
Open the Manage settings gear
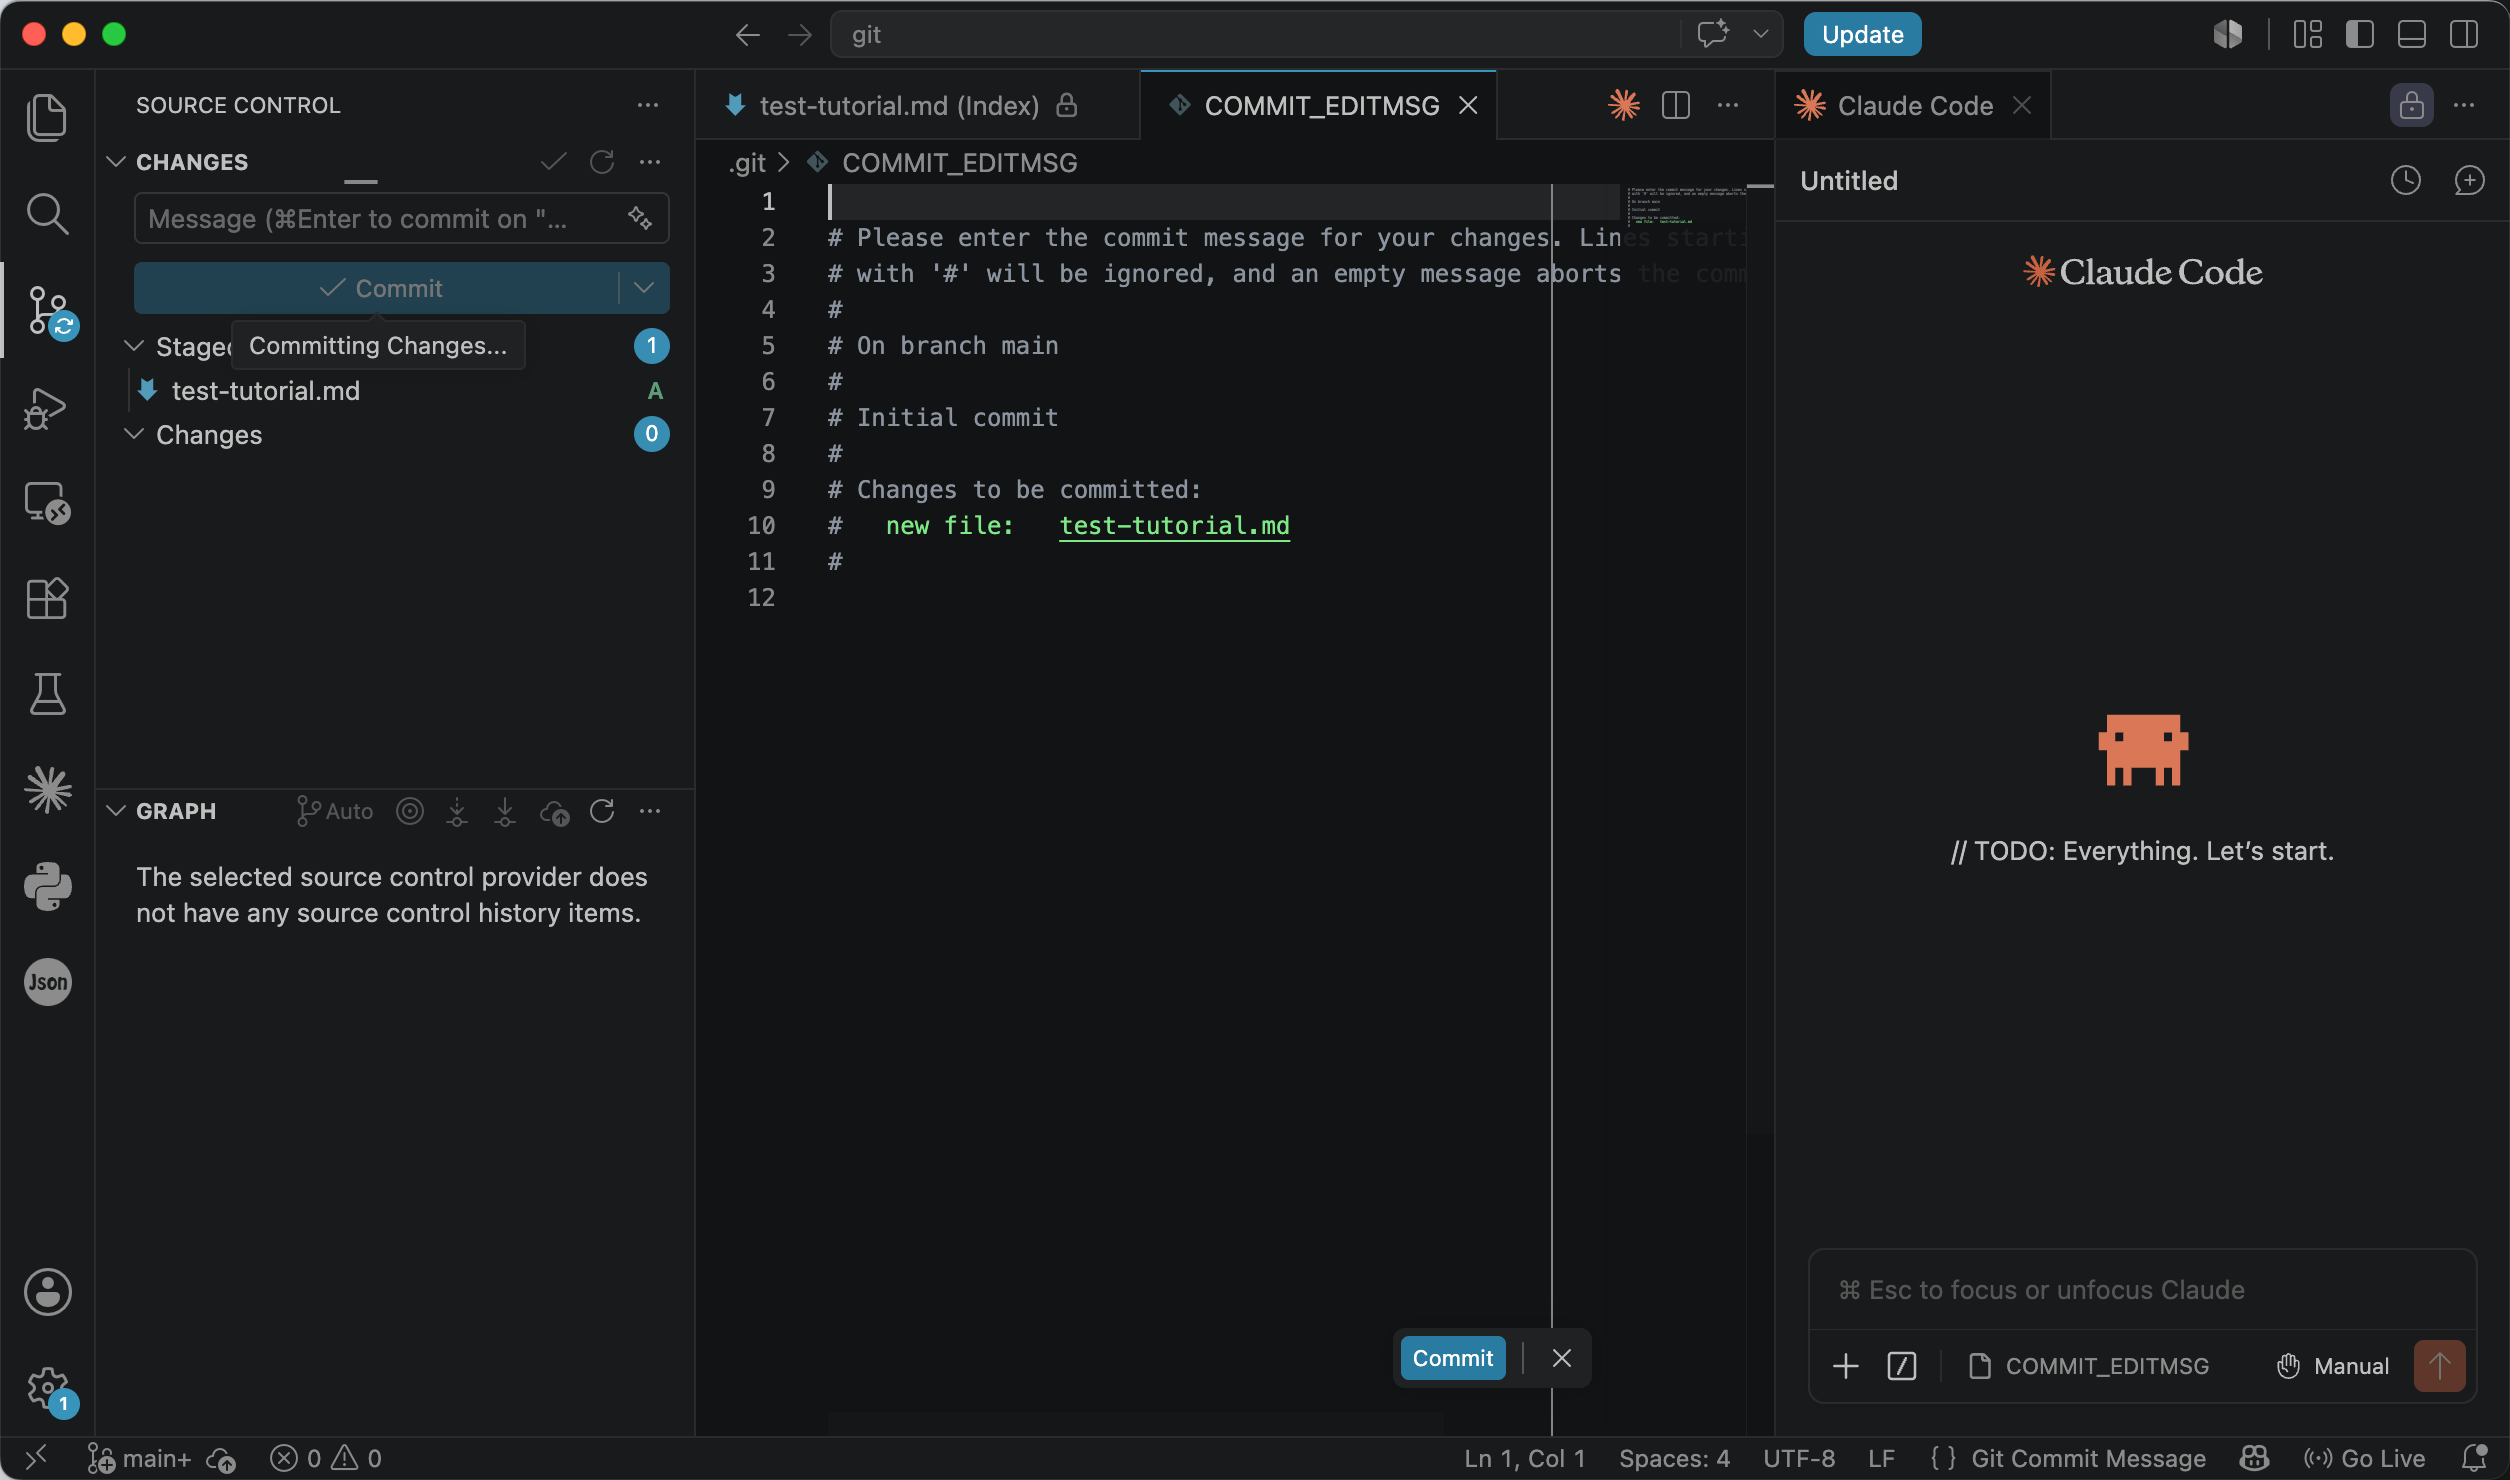coord(50,1389)
